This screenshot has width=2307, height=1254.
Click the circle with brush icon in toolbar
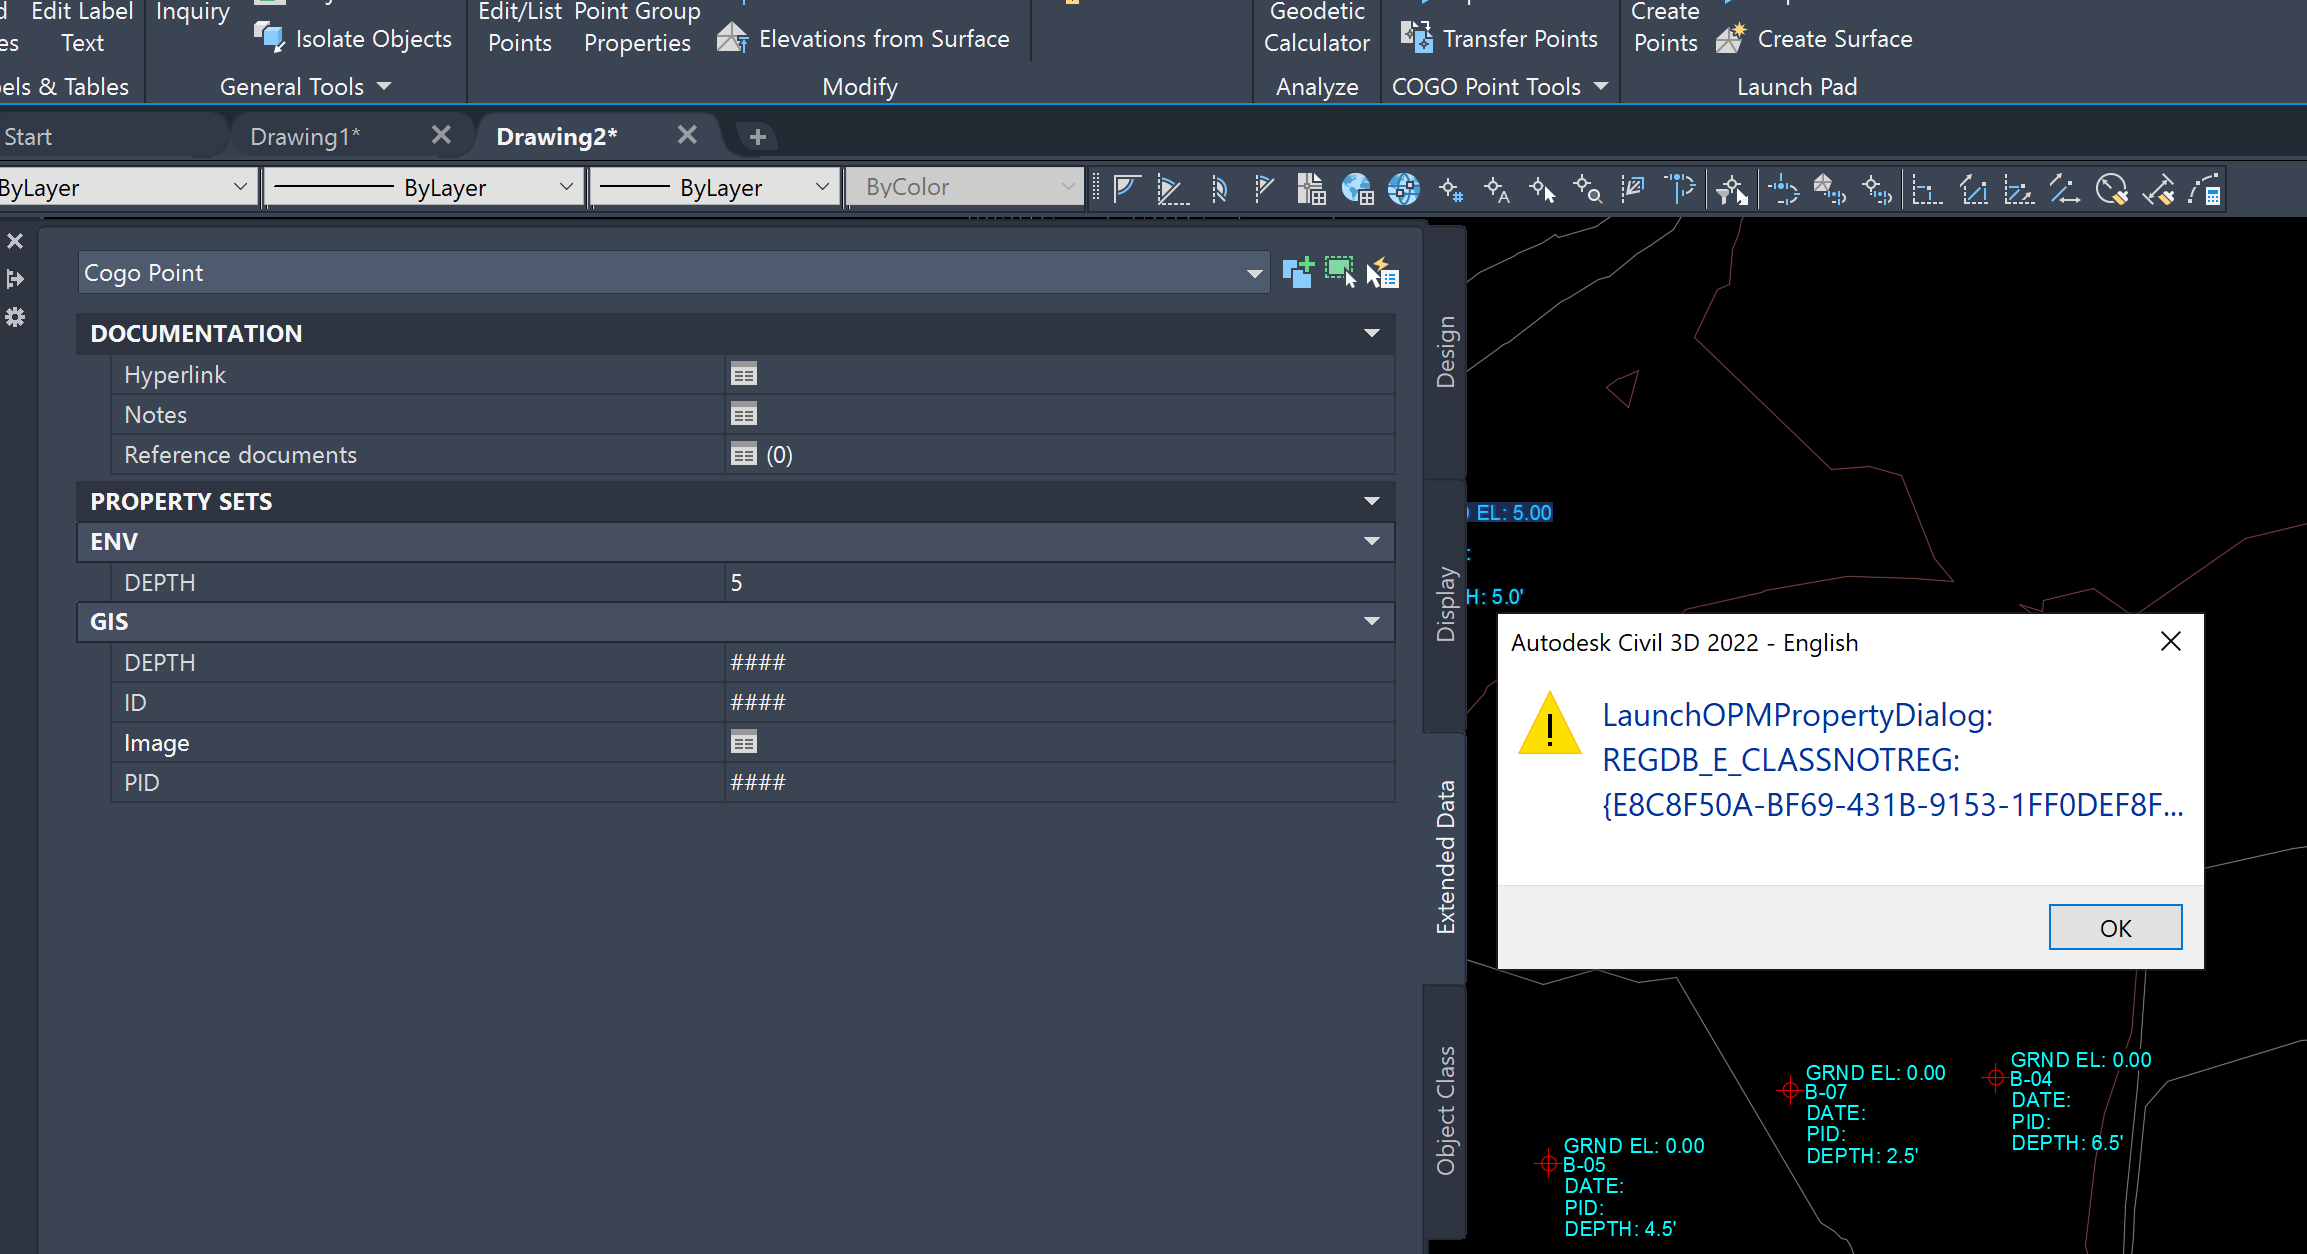pyautogui.click(x=2111, y=189)
